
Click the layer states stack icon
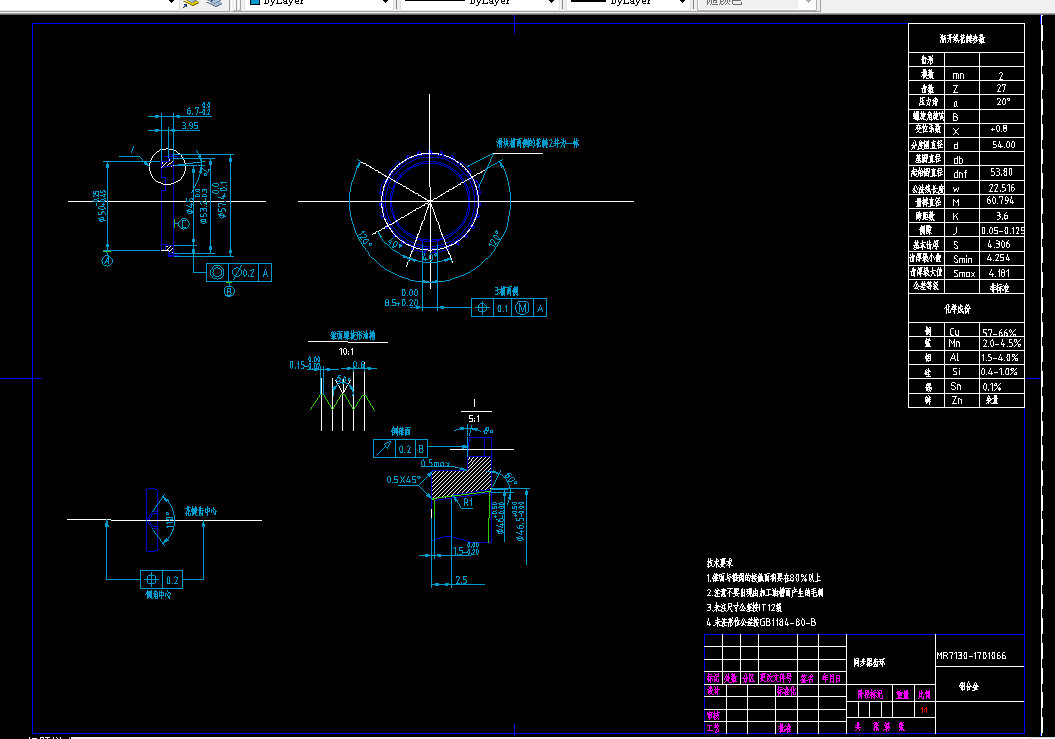[x=214, y=3]
